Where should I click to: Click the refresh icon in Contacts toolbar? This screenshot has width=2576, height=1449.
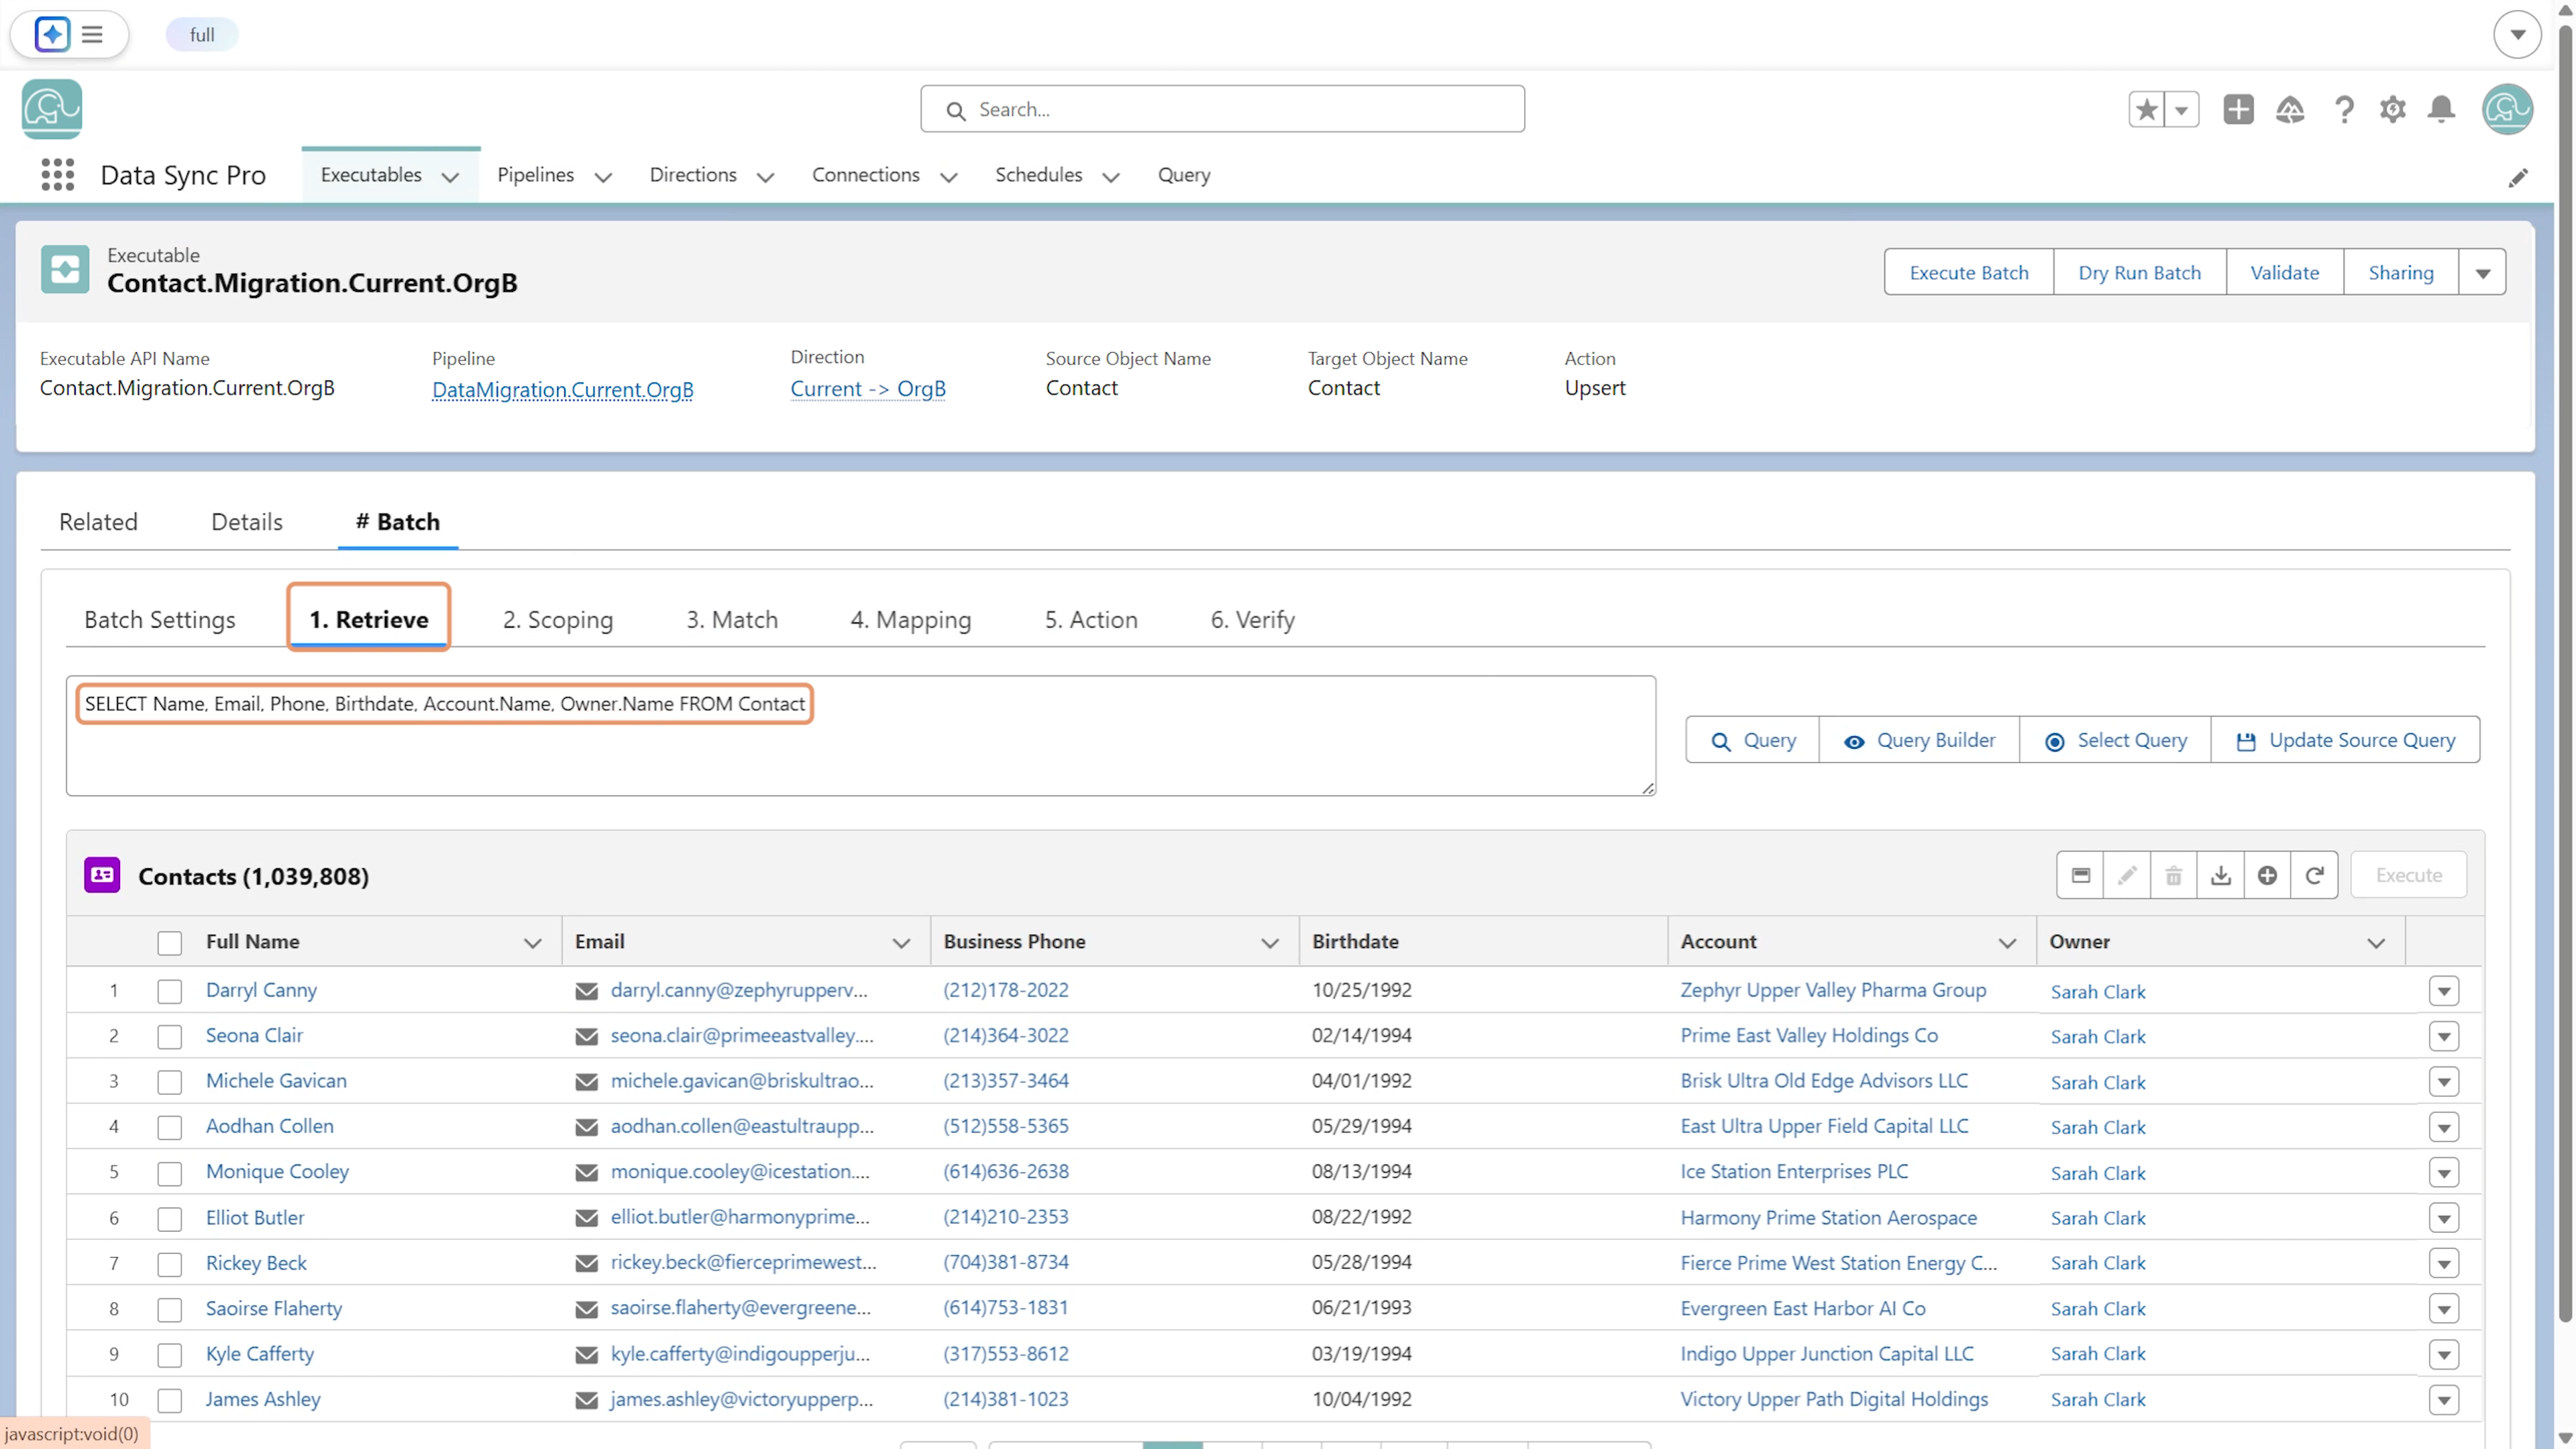coord(2314,875)
